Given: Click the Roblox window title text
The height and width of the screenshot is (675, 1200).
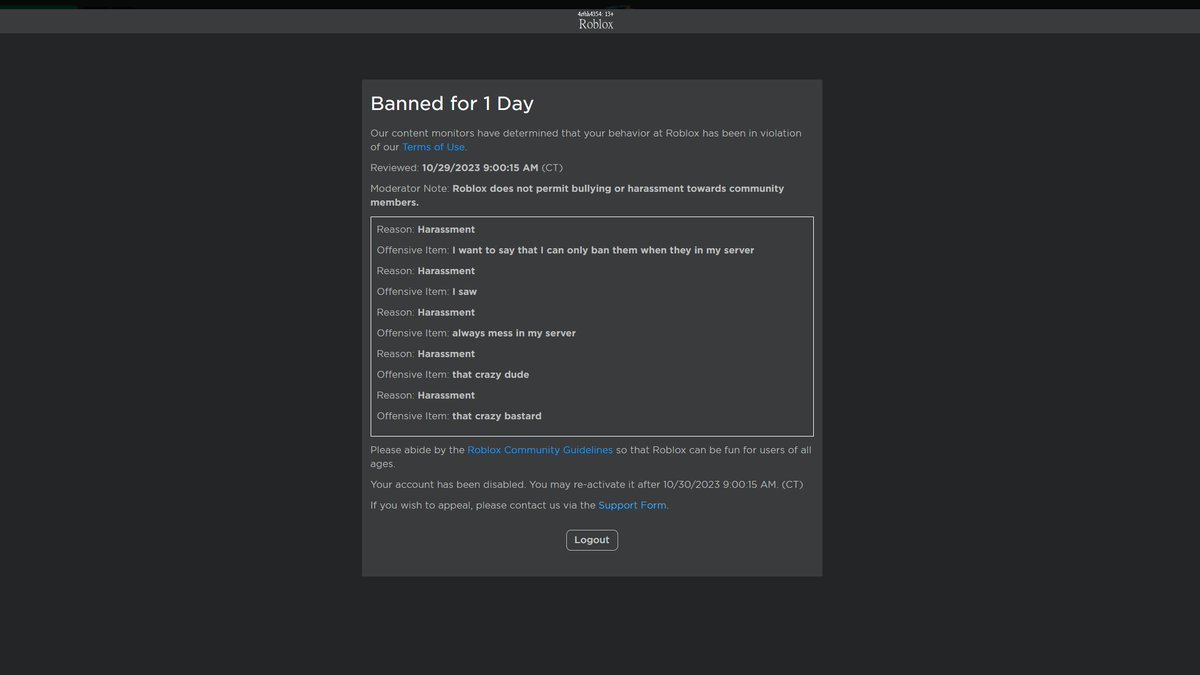Looking at the screenshot, I should coord(596,24).
